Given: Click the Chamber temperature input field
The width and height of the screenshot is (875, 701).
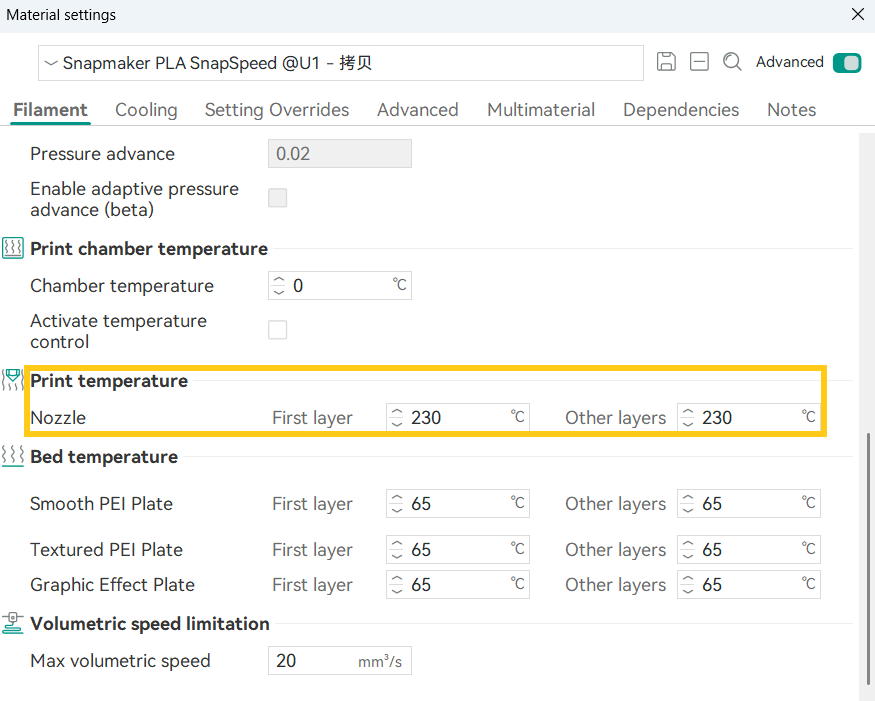Looking at the screenshot, I should click(340, 286).
